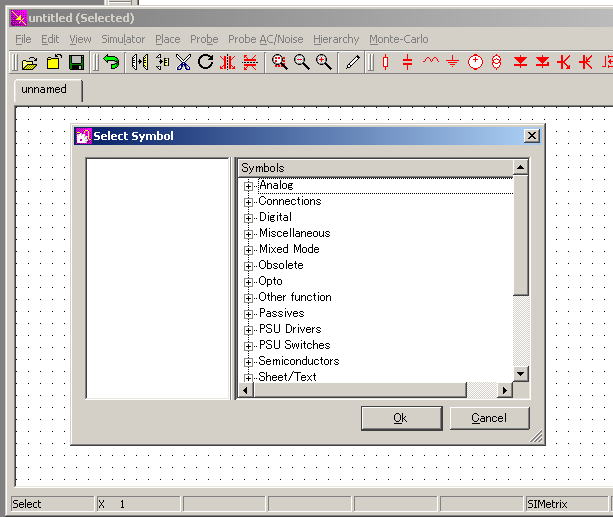Click the gray-yellow mirror shapes icon after Undo
This screenshot has height=517, width=613.
click(140, 62)
